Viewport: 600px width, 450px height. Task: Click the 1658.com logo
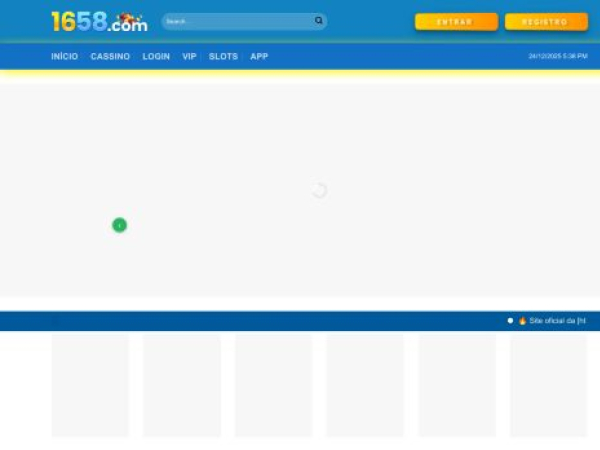(x=99, y=21)
